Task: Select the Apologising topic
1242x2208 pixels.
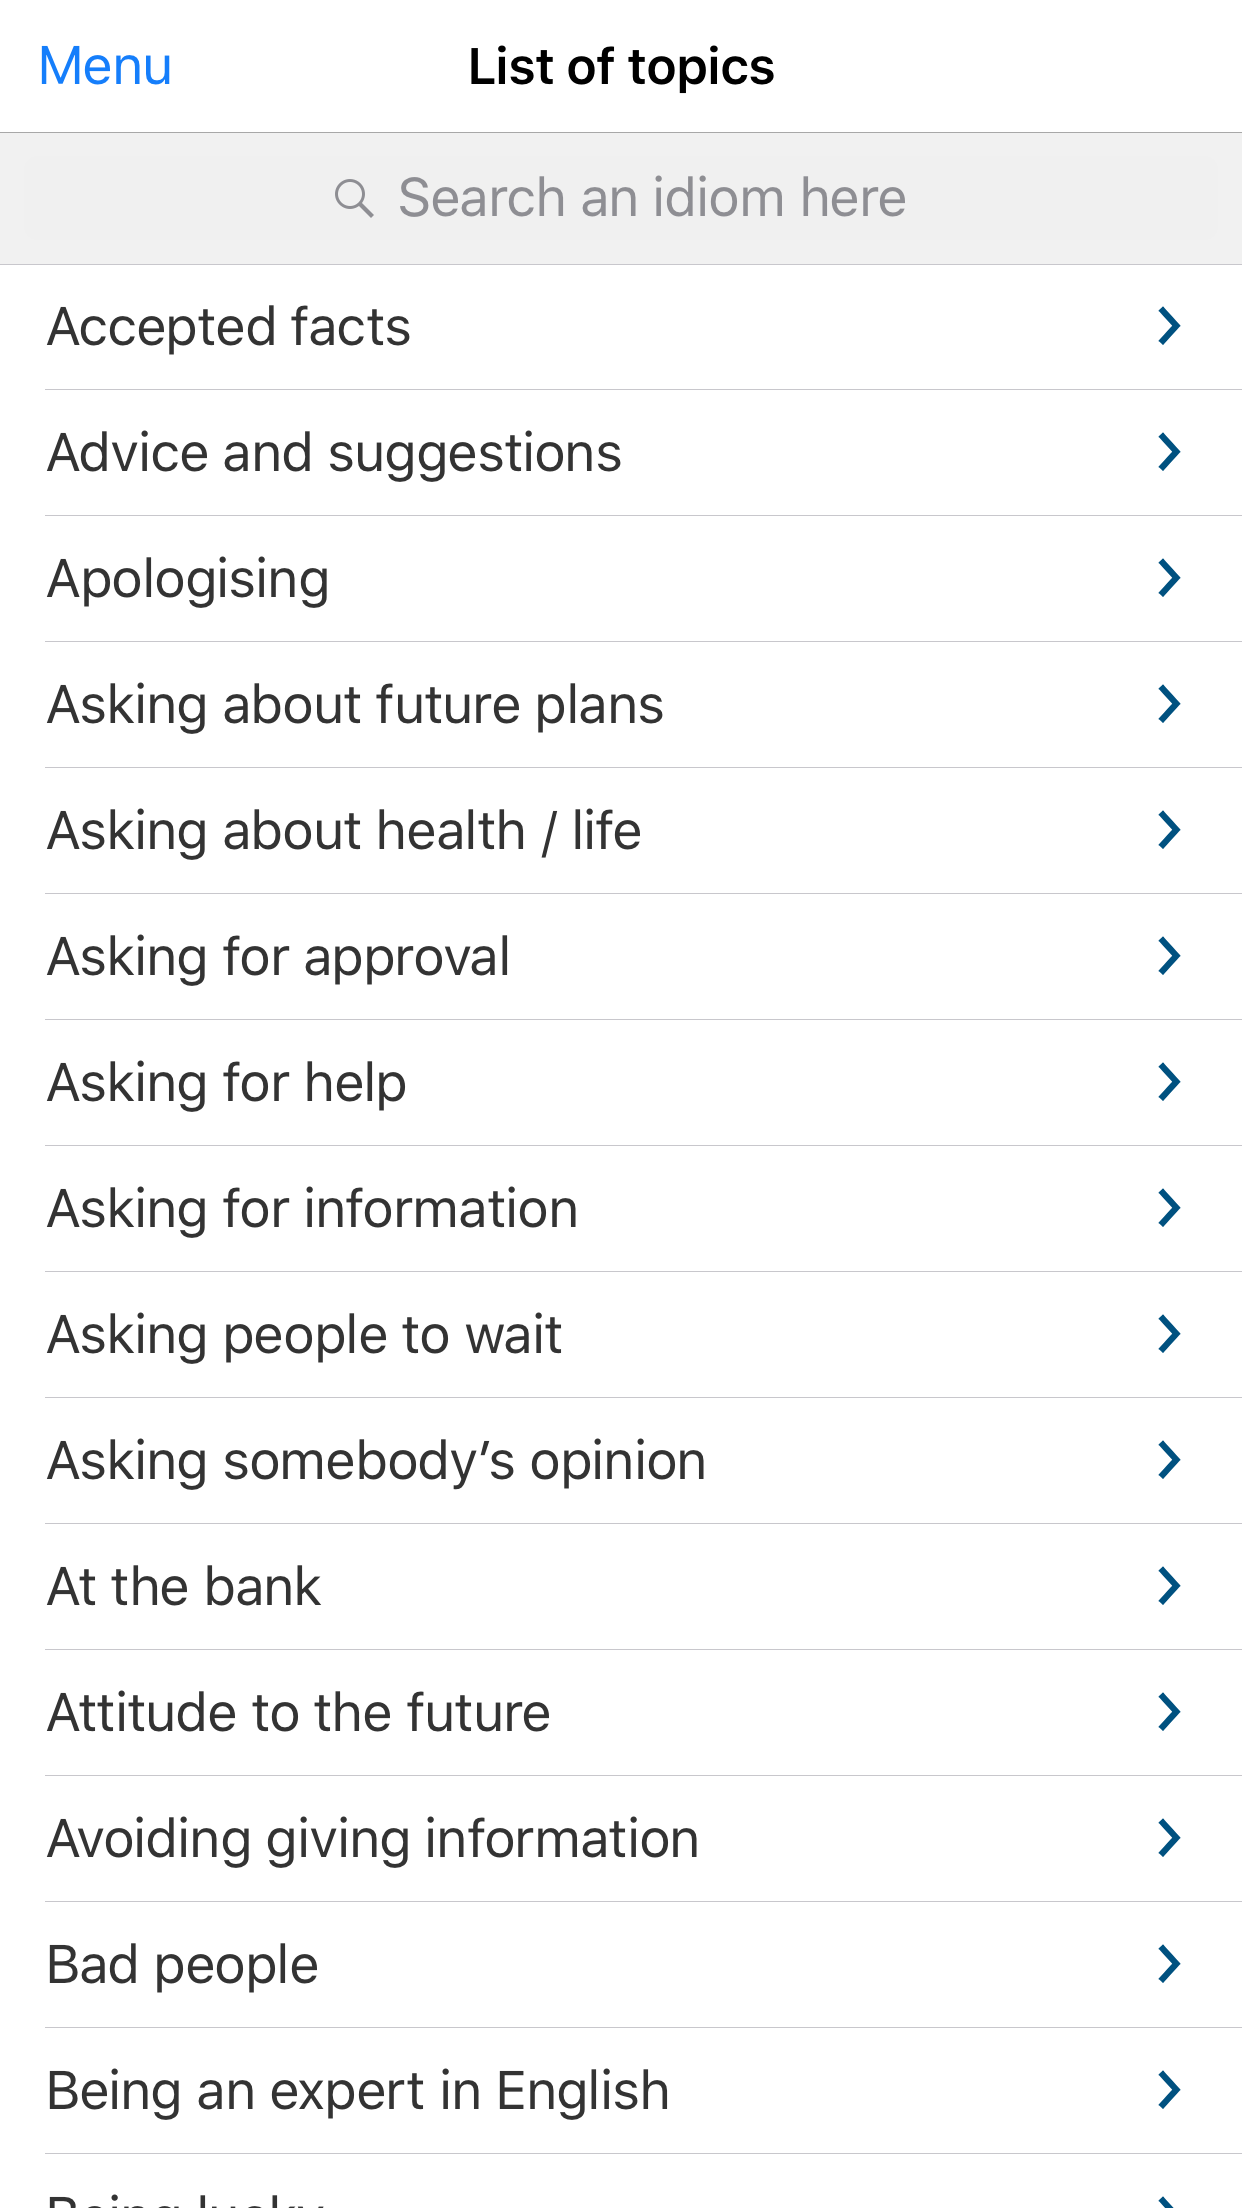Action: tap(189, 579)
